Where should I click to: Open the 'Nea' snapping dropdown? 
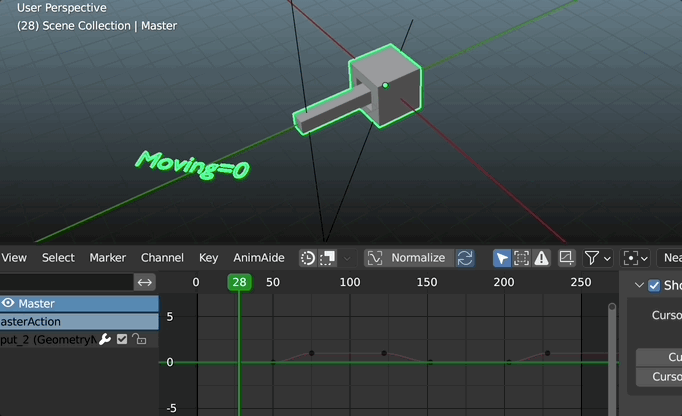tap(670, 258)
